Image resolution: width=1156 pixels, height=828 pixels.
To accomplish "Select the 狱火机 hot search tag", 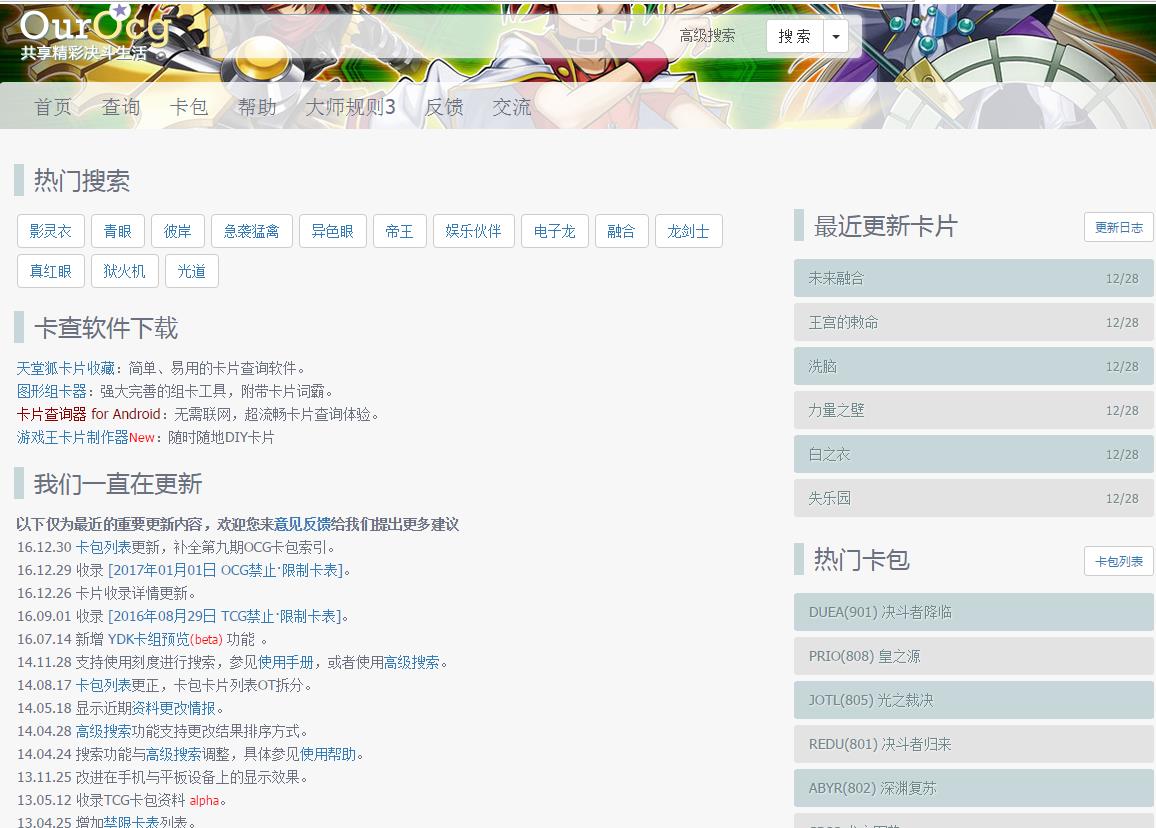I will [125, 271].
